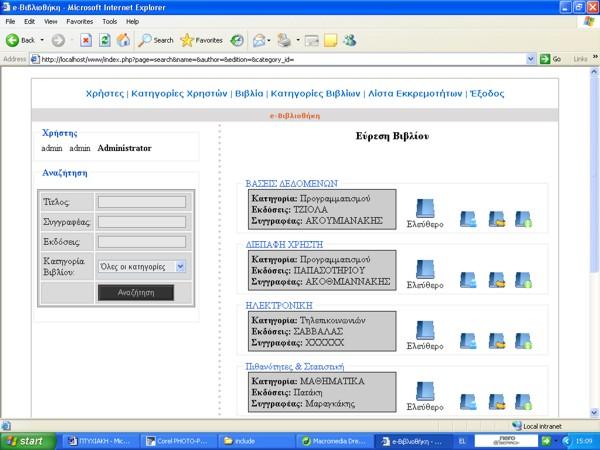Image resolution: width=600 pixels, height=450 pixels.
Task: Open the Mail button dropdown arrow
Action: 269,40
